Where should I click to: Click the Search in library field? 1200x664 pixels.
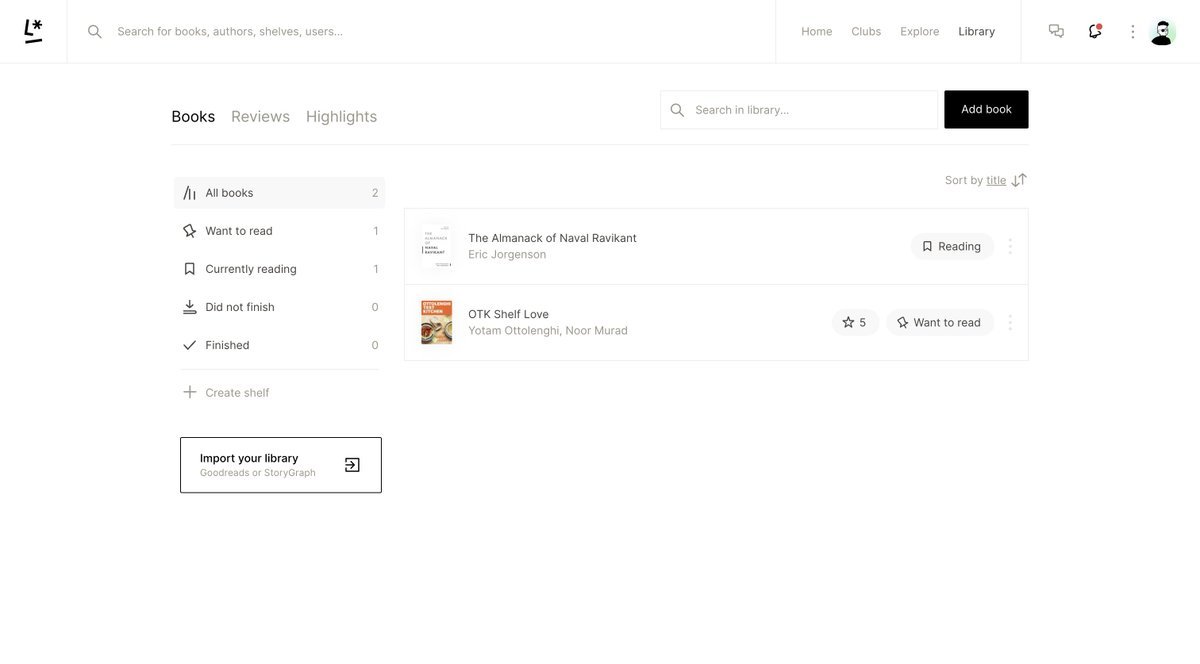[810, 110]
